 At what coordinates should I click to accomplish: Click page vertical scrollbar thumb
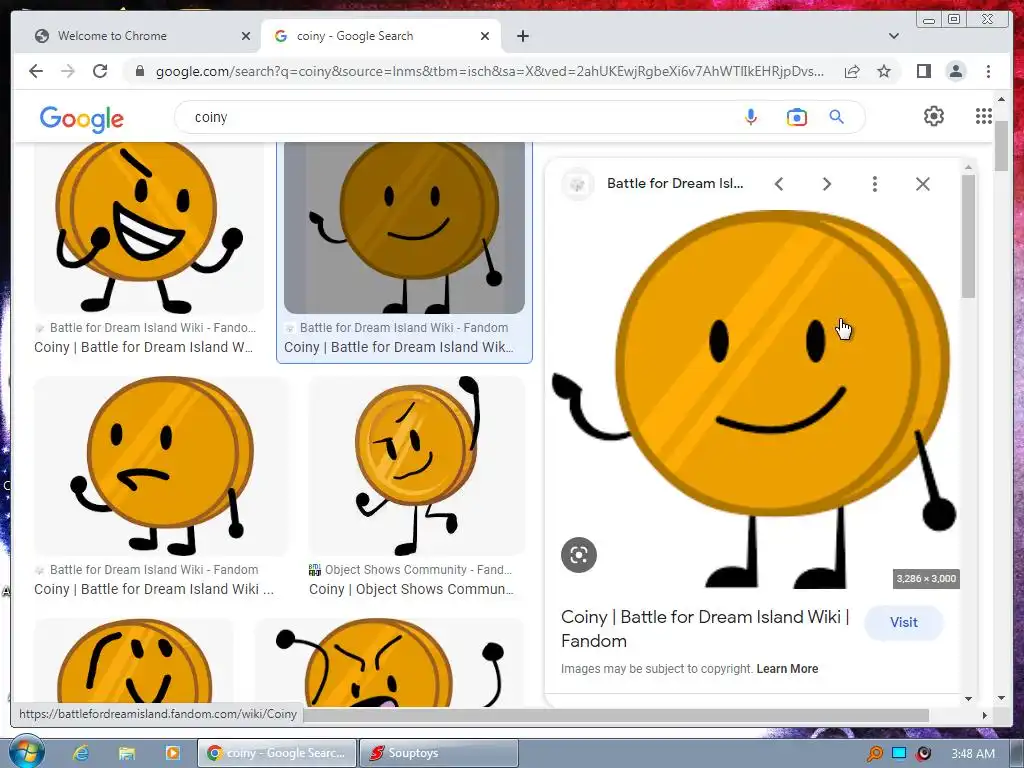(x=1002, y=146)
